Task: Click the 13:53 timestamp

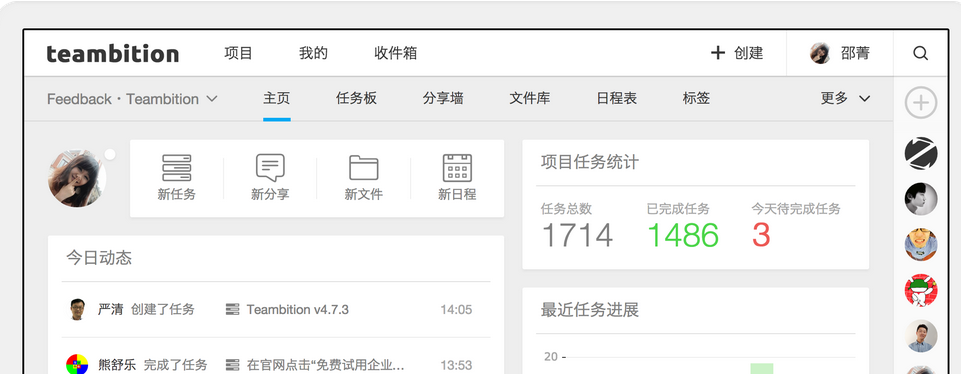Action: coord(456,365)
